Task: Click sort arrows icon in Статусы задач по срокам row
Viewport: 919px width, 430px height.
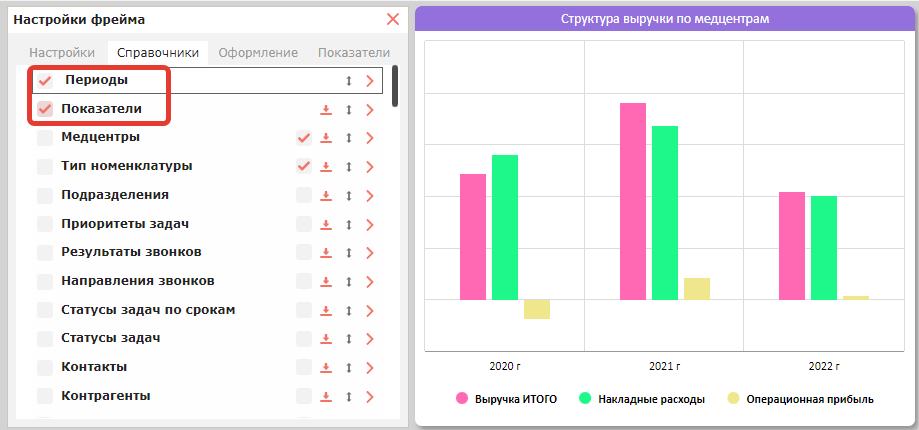Action: tap(349, 310)
